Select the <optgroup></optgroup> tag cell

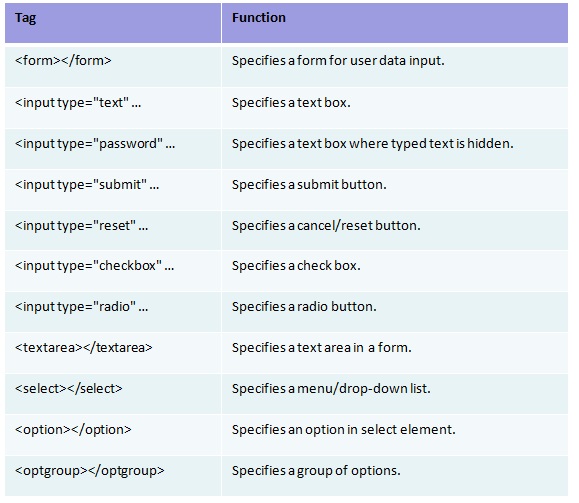pos(113,476)
